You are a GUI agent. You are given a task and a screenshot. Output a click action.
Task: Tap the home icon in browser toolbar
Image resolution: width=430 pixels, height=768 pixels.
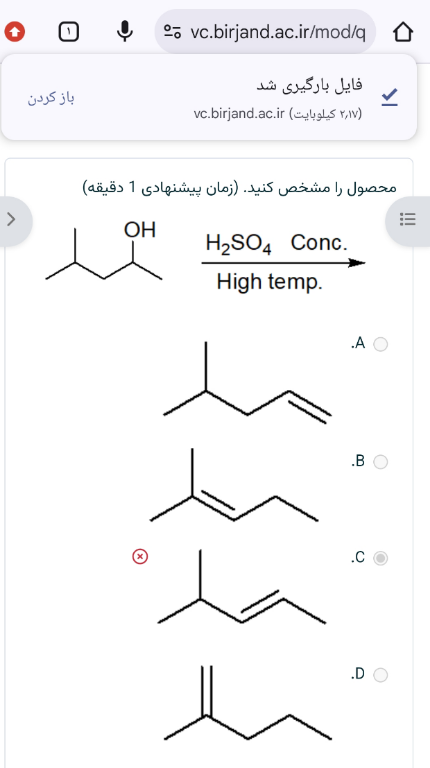tap(403, 32)
